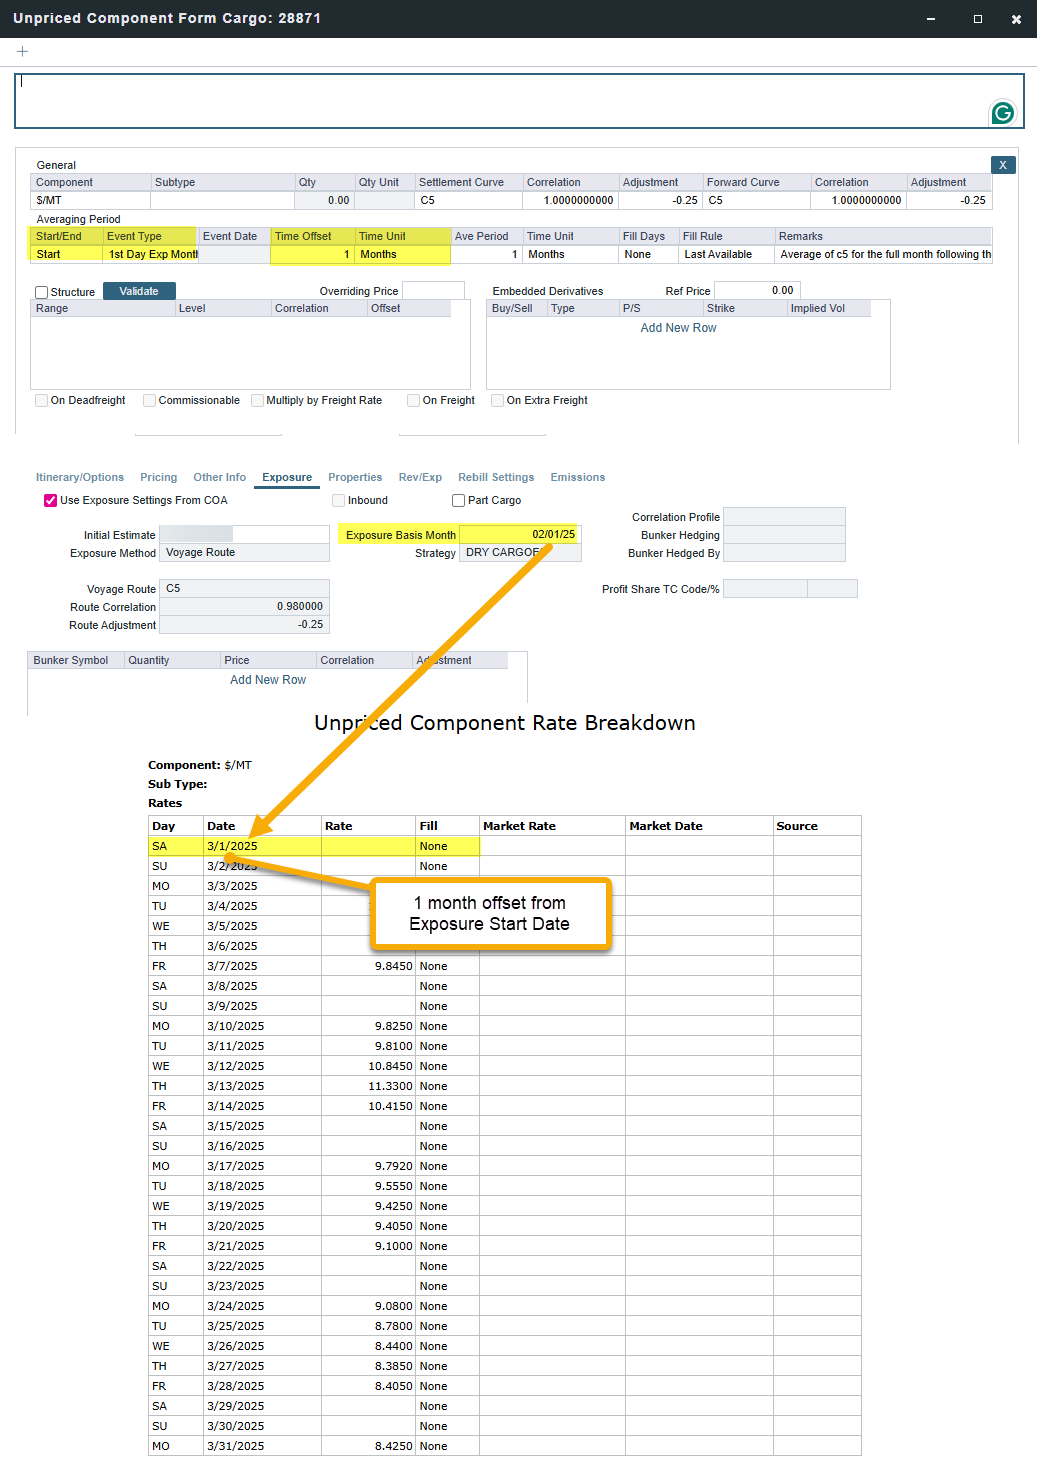1037x1480 pixels.
Task: Click Component cell $/MT
Action: 90,200
